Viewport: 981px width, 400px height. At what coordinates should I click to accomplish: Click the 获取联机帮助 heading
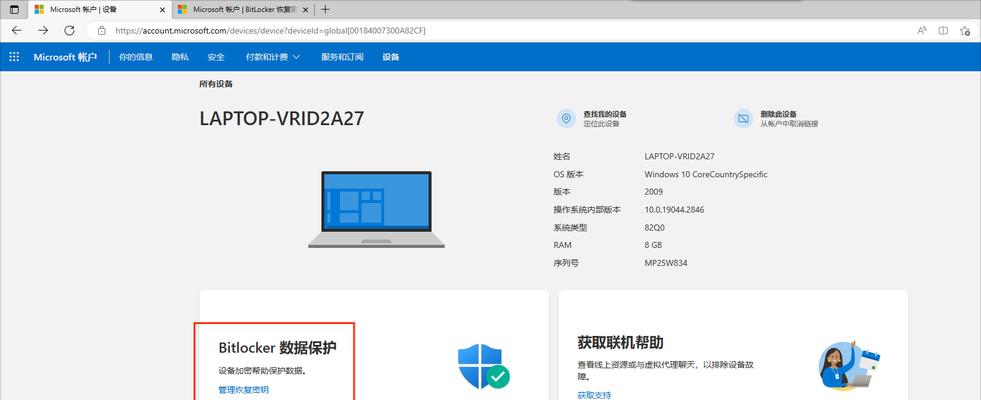tap(620, 342)
